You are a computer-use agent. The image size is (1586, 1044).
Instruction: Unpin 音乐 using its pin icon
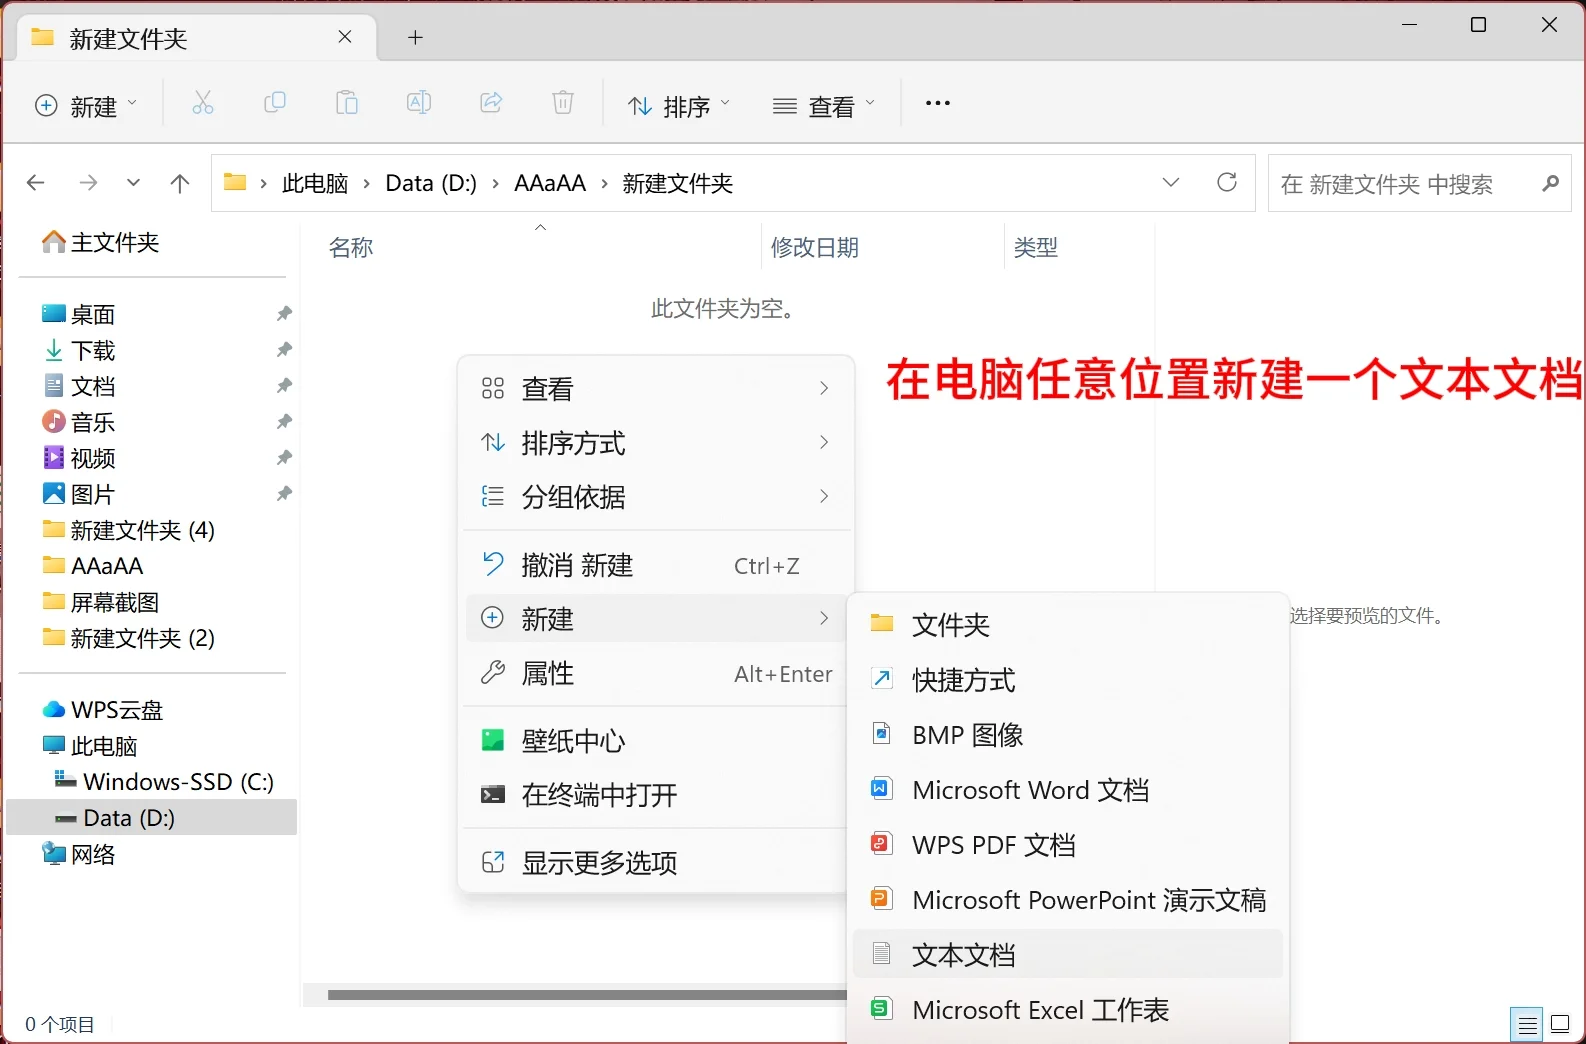point(284,422)
